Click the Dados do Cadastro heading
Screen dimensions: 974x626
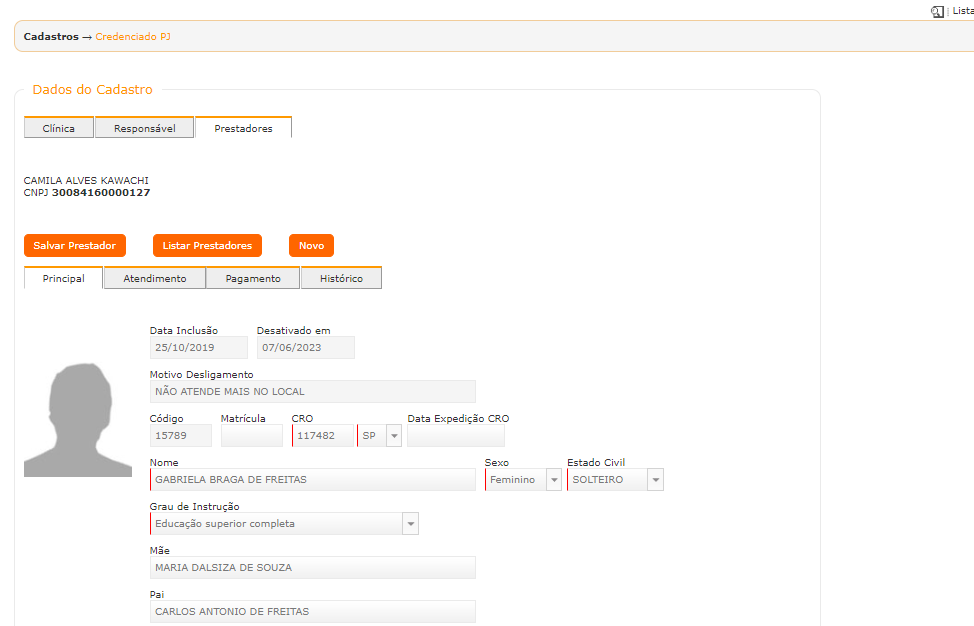[93, 89]
